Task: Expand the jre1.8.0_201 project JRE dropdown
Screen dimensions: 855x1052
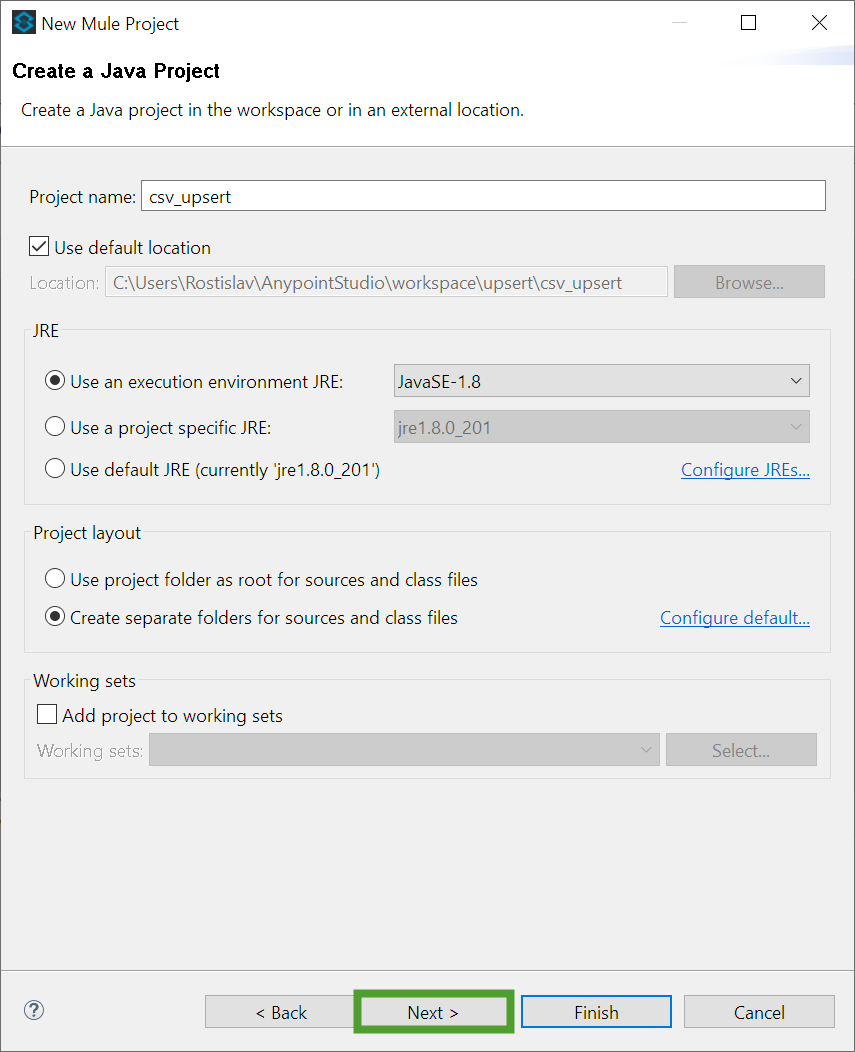Action: point(601,427)
